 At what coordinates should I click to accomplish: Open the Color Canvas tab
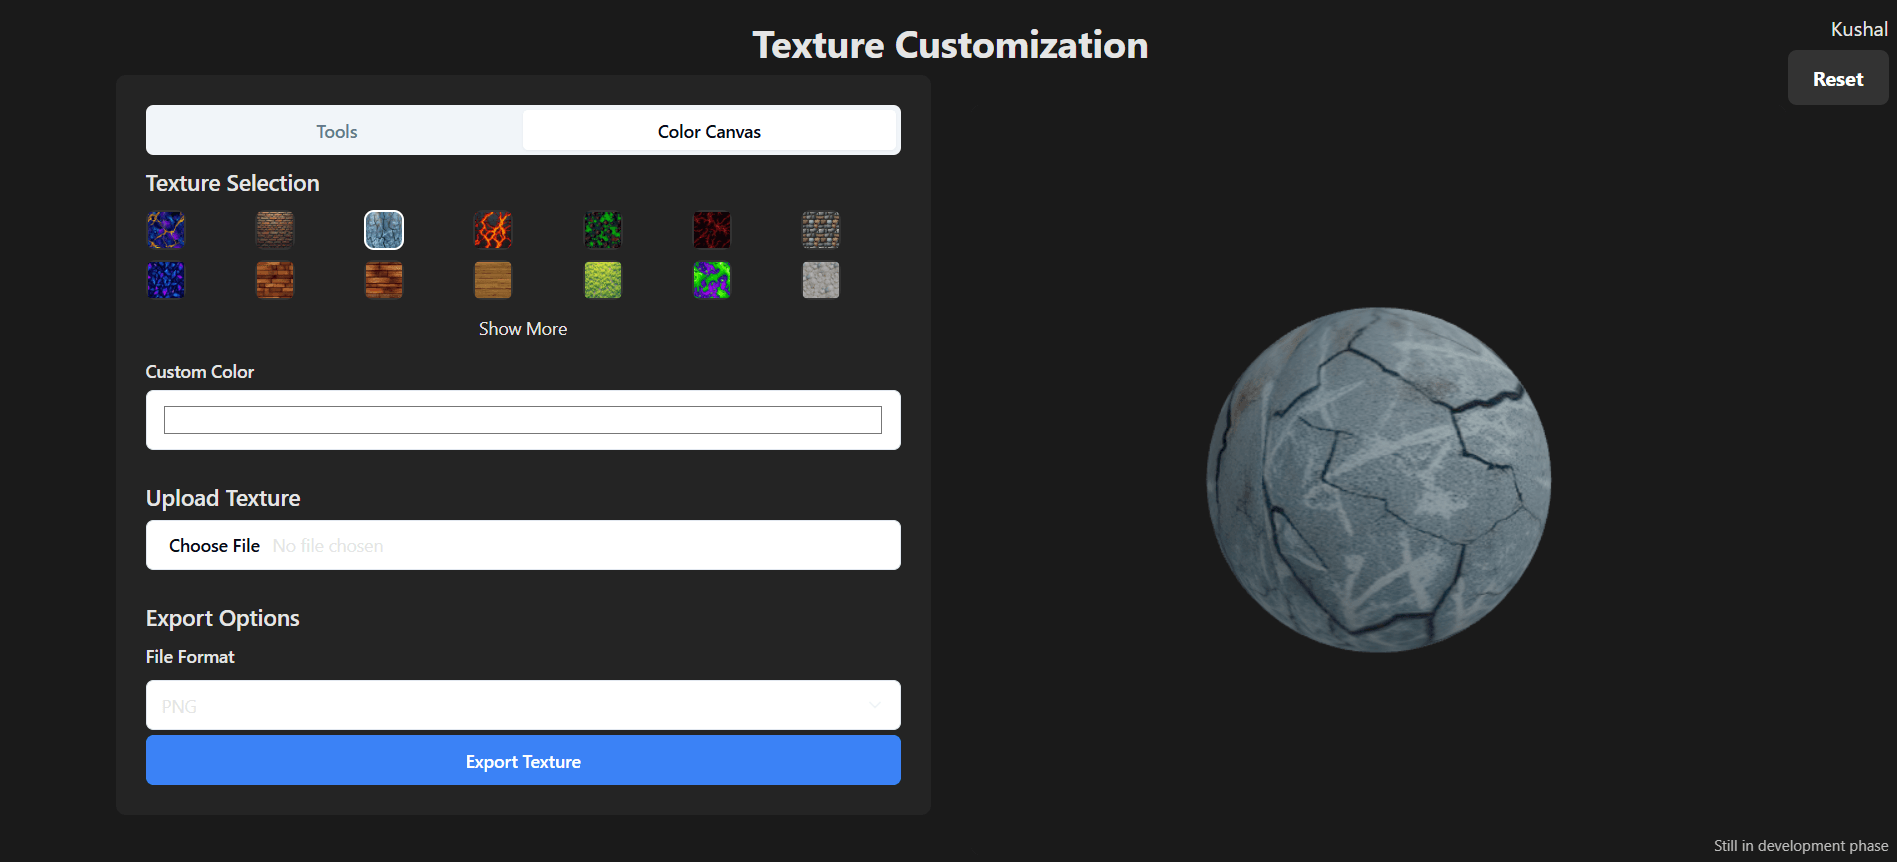pyautogui.click(x=709, y=132)
